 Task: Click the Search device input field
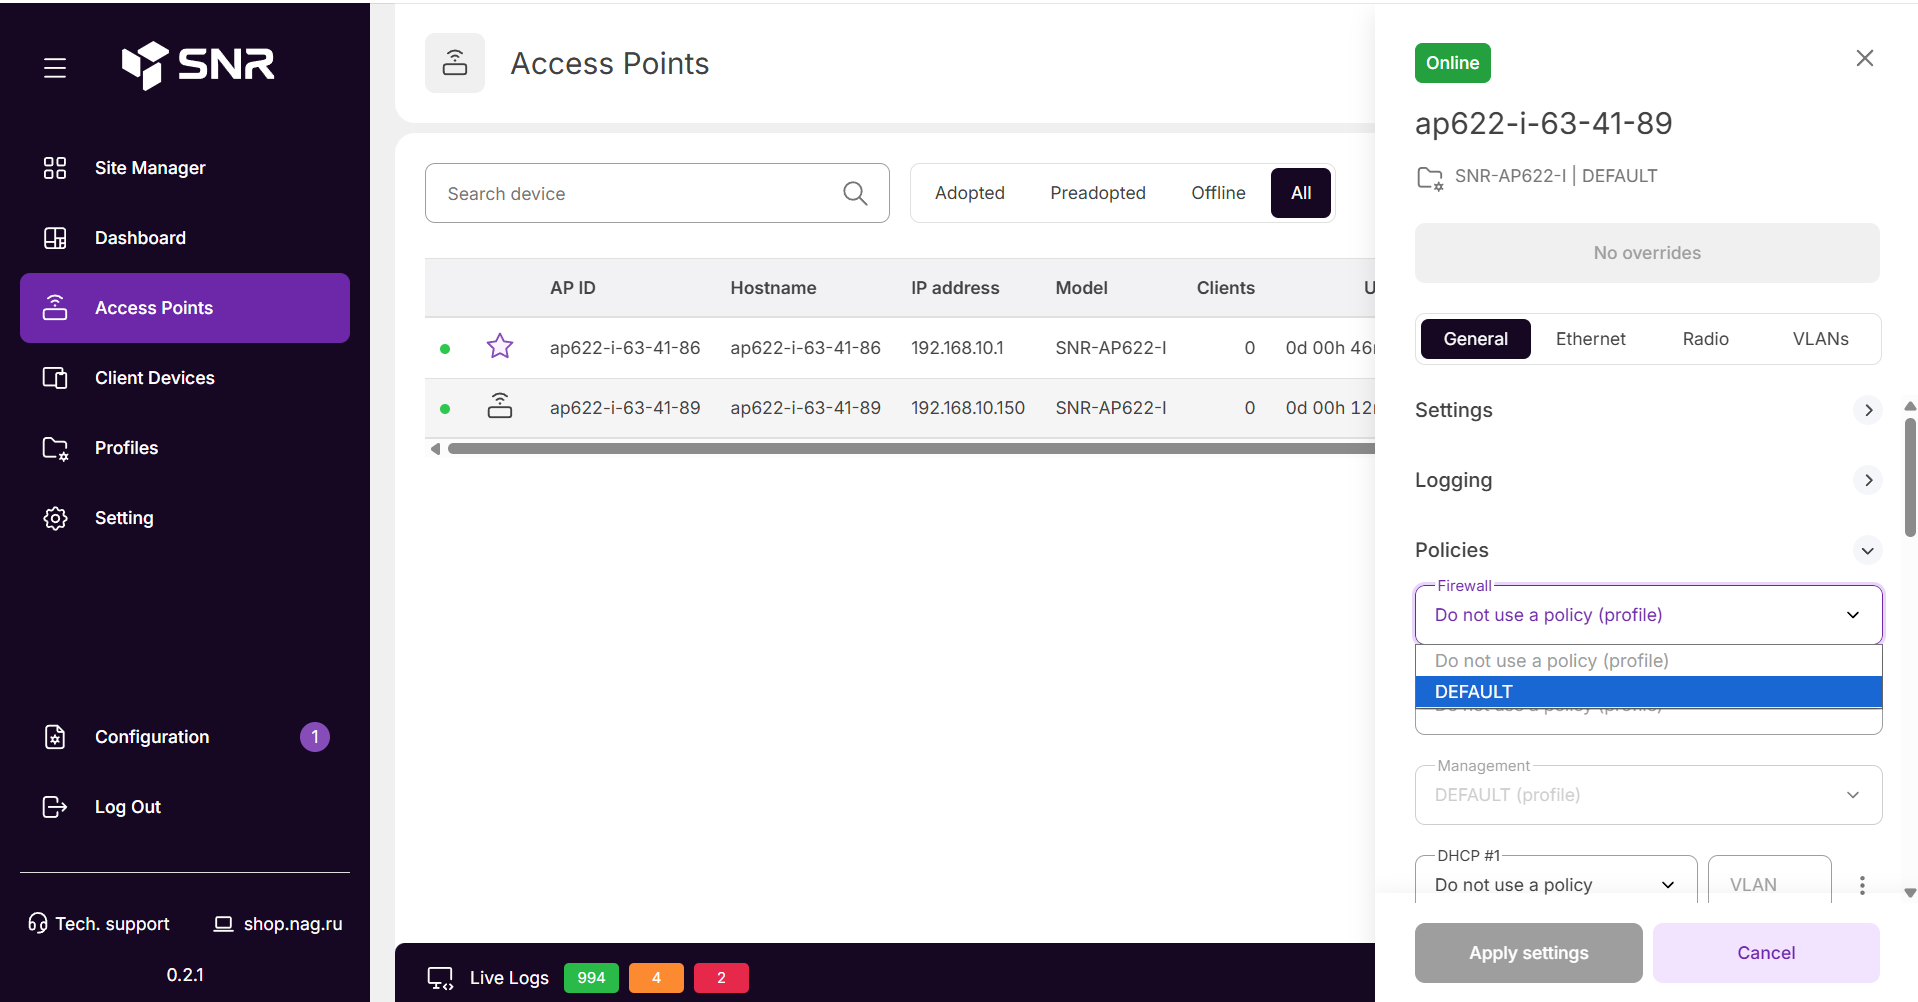pyautogui.click(x=657, y=193)
